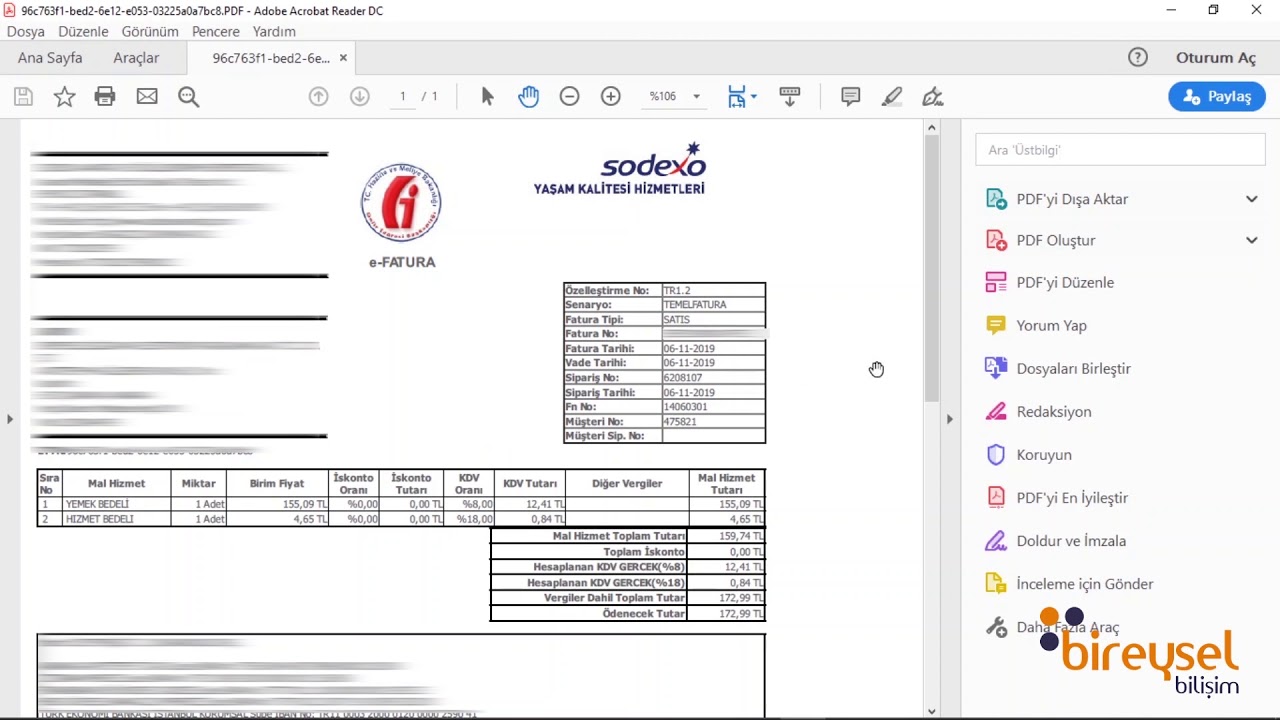
Task: Activate the Hand pan tool
Action: tap(528, 97)
